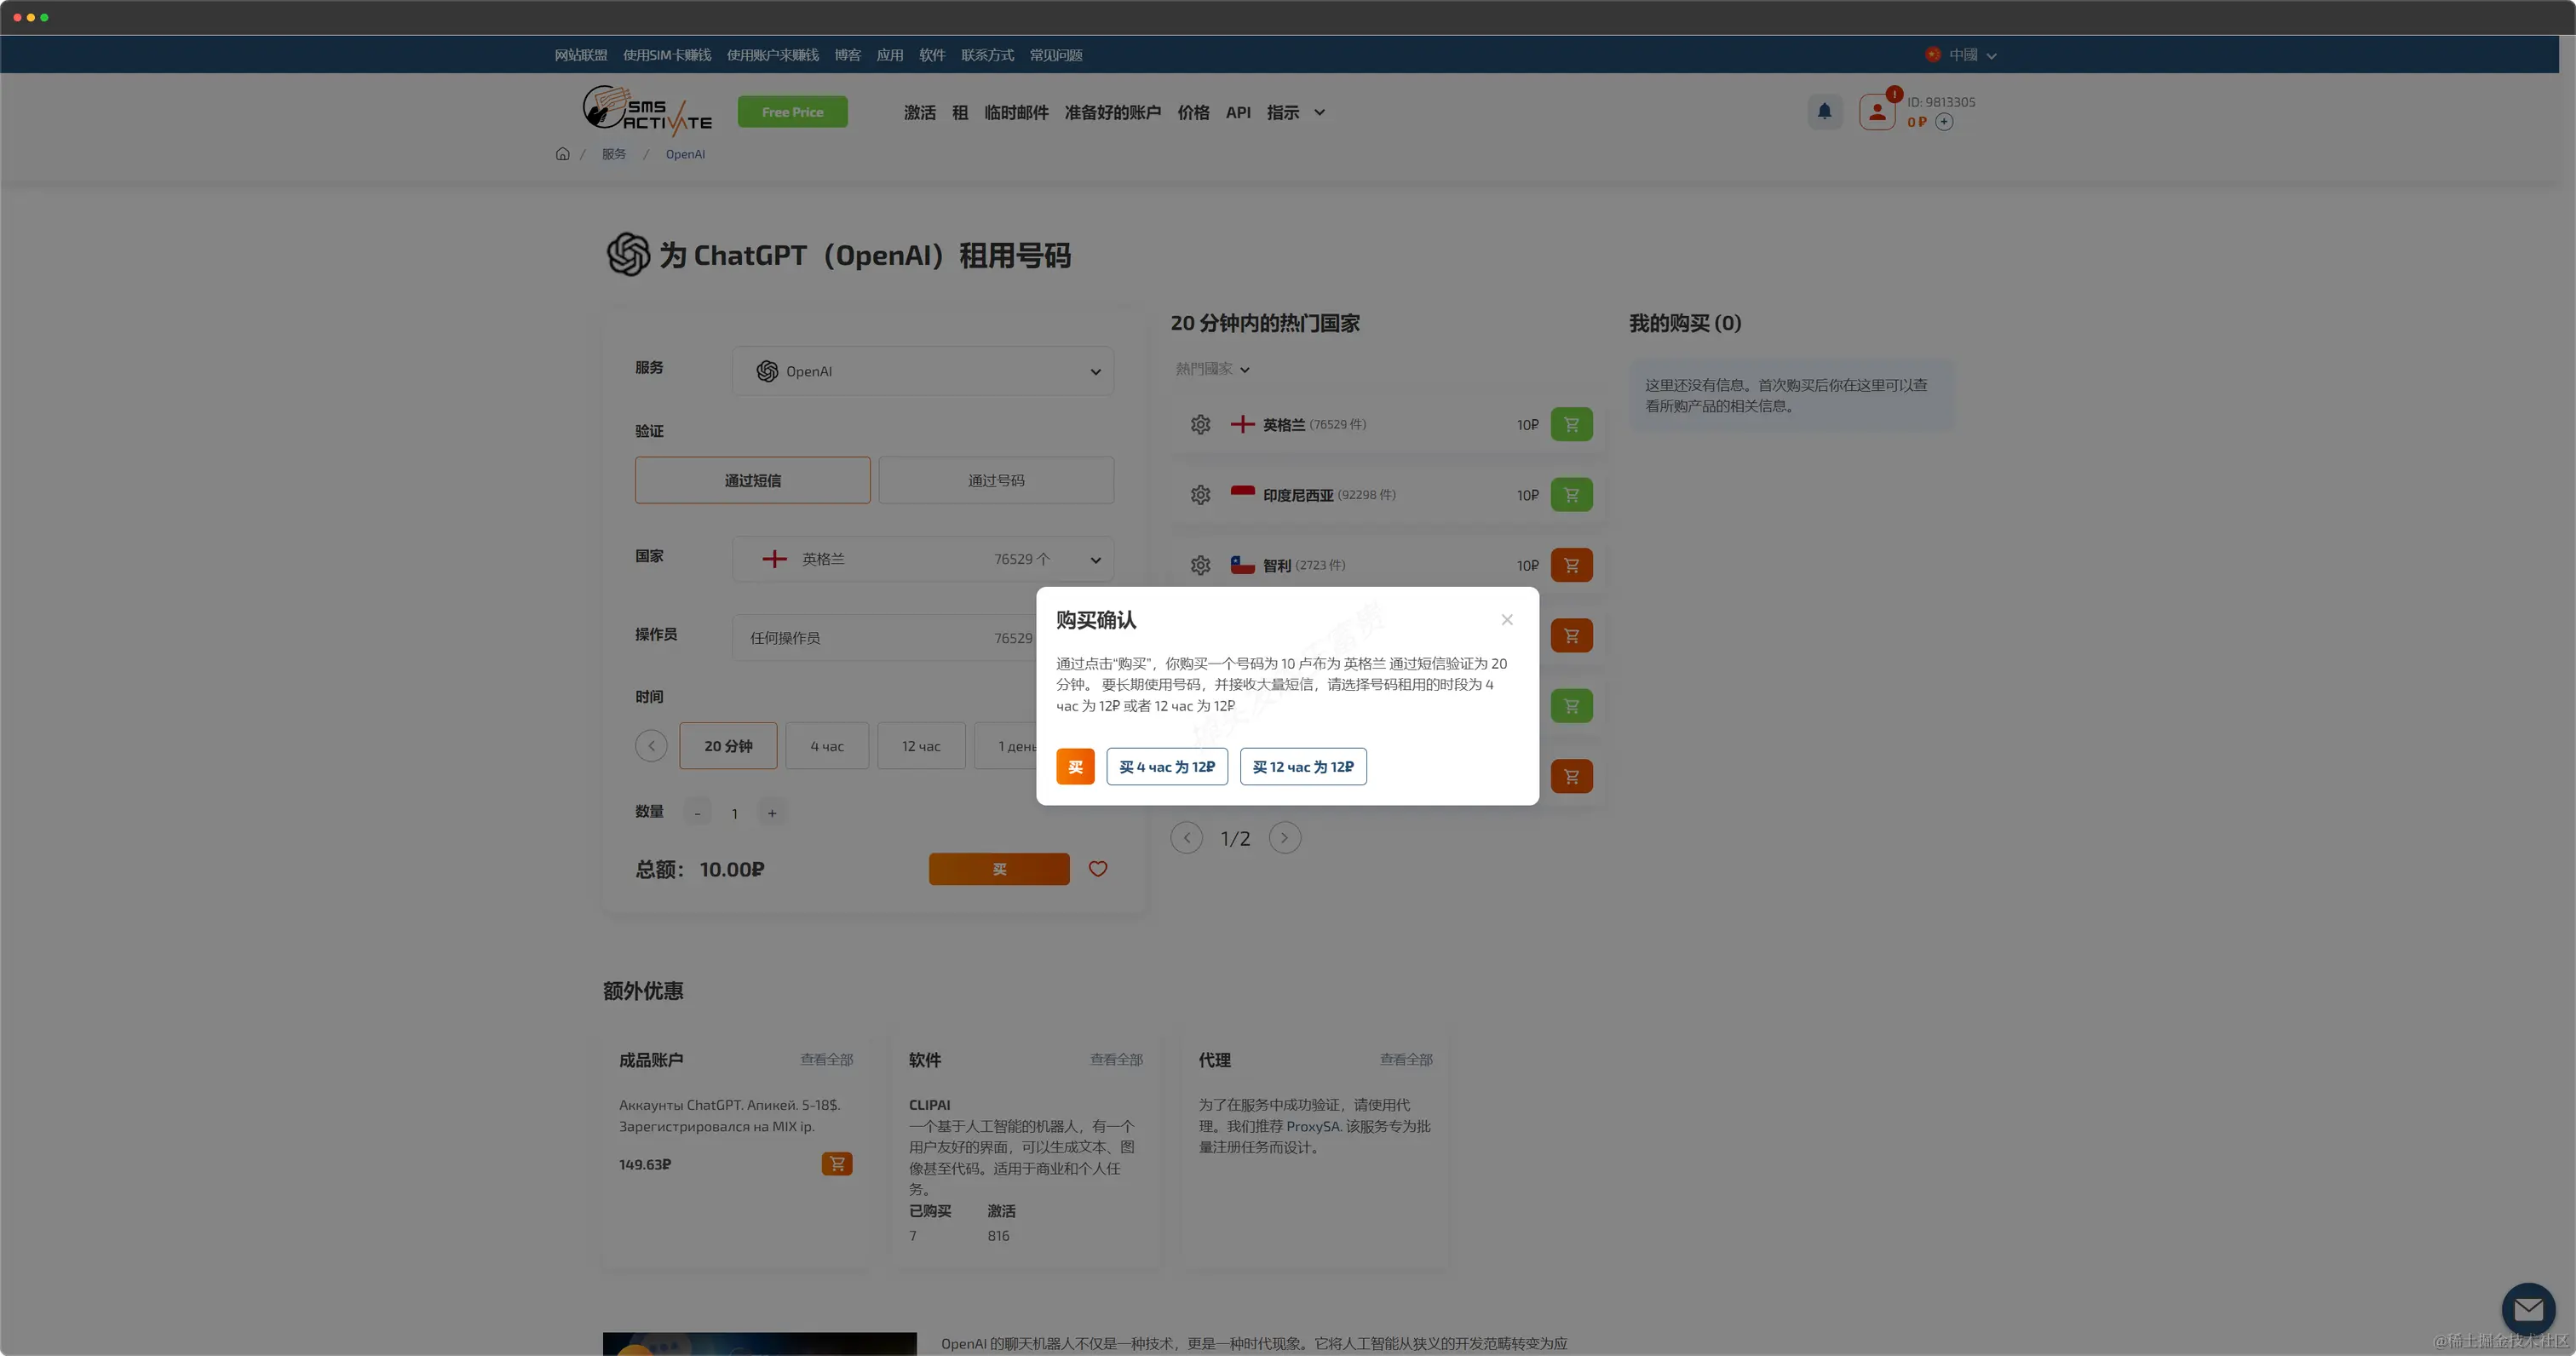Open the 准备好的账户 menu item

[1112, 113]
